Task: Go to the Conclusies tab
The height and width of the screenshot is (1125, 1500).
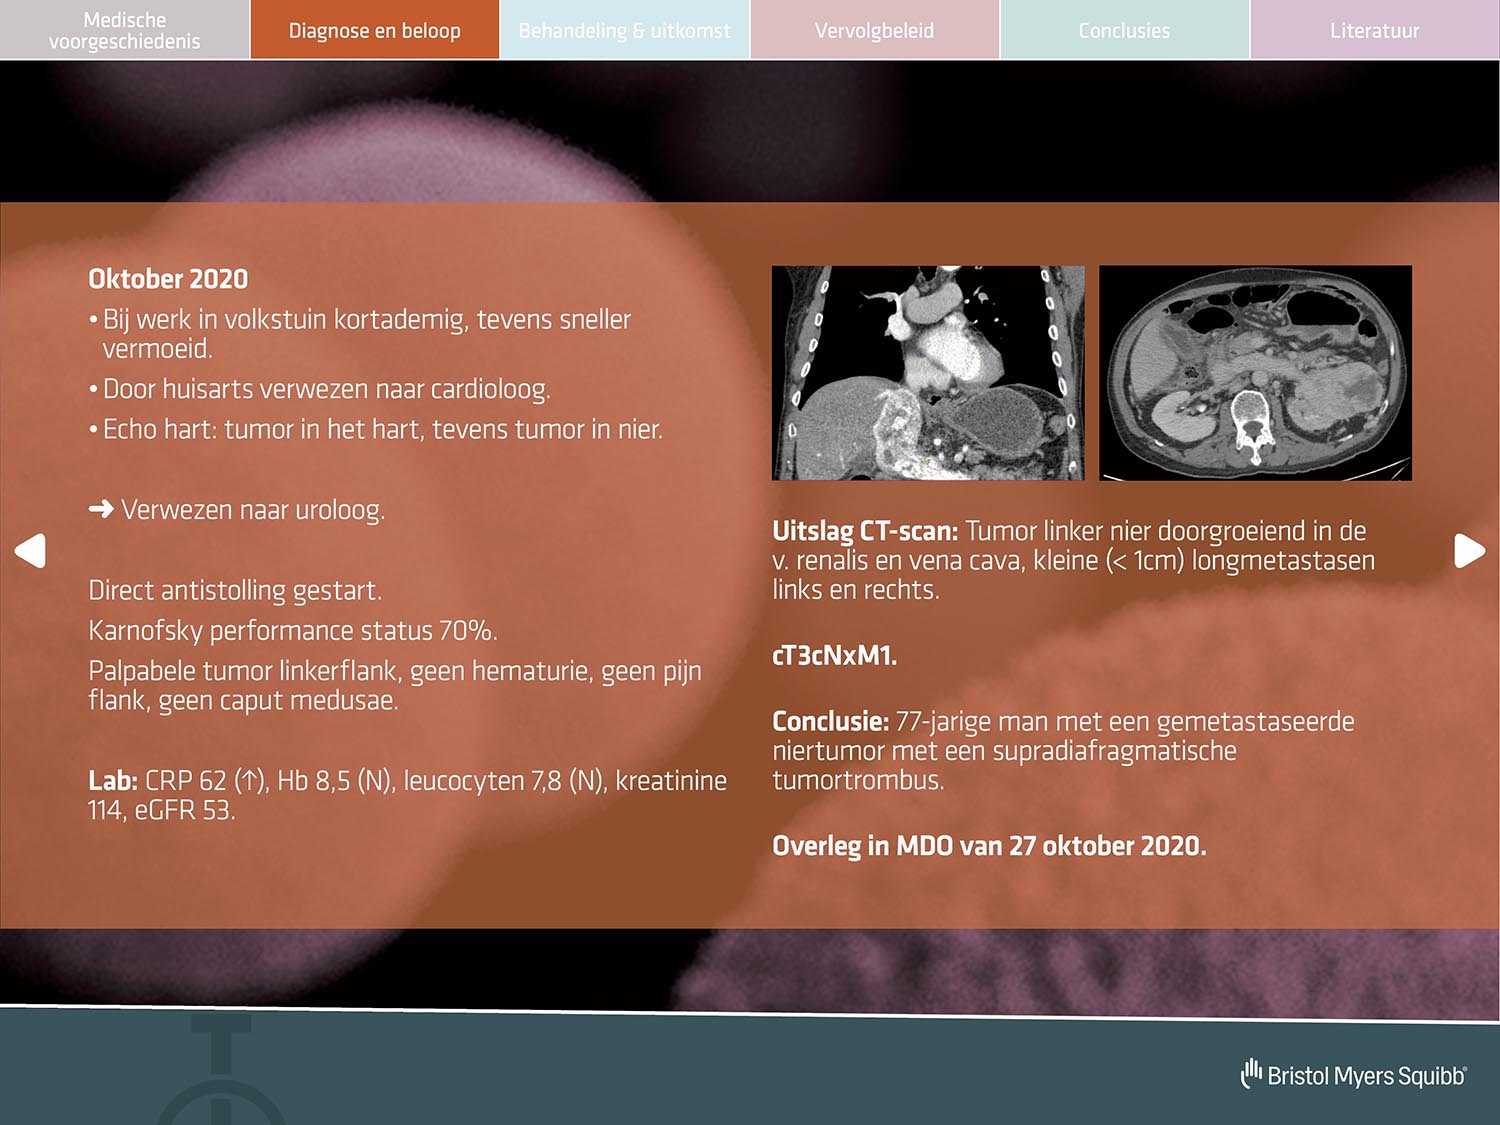Action: click(x=1124, y=30)
